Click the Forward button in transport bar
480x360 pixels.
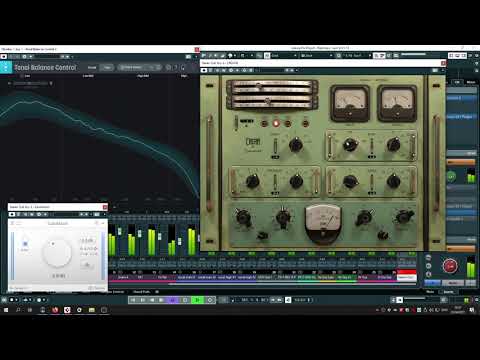coord(161,300)
